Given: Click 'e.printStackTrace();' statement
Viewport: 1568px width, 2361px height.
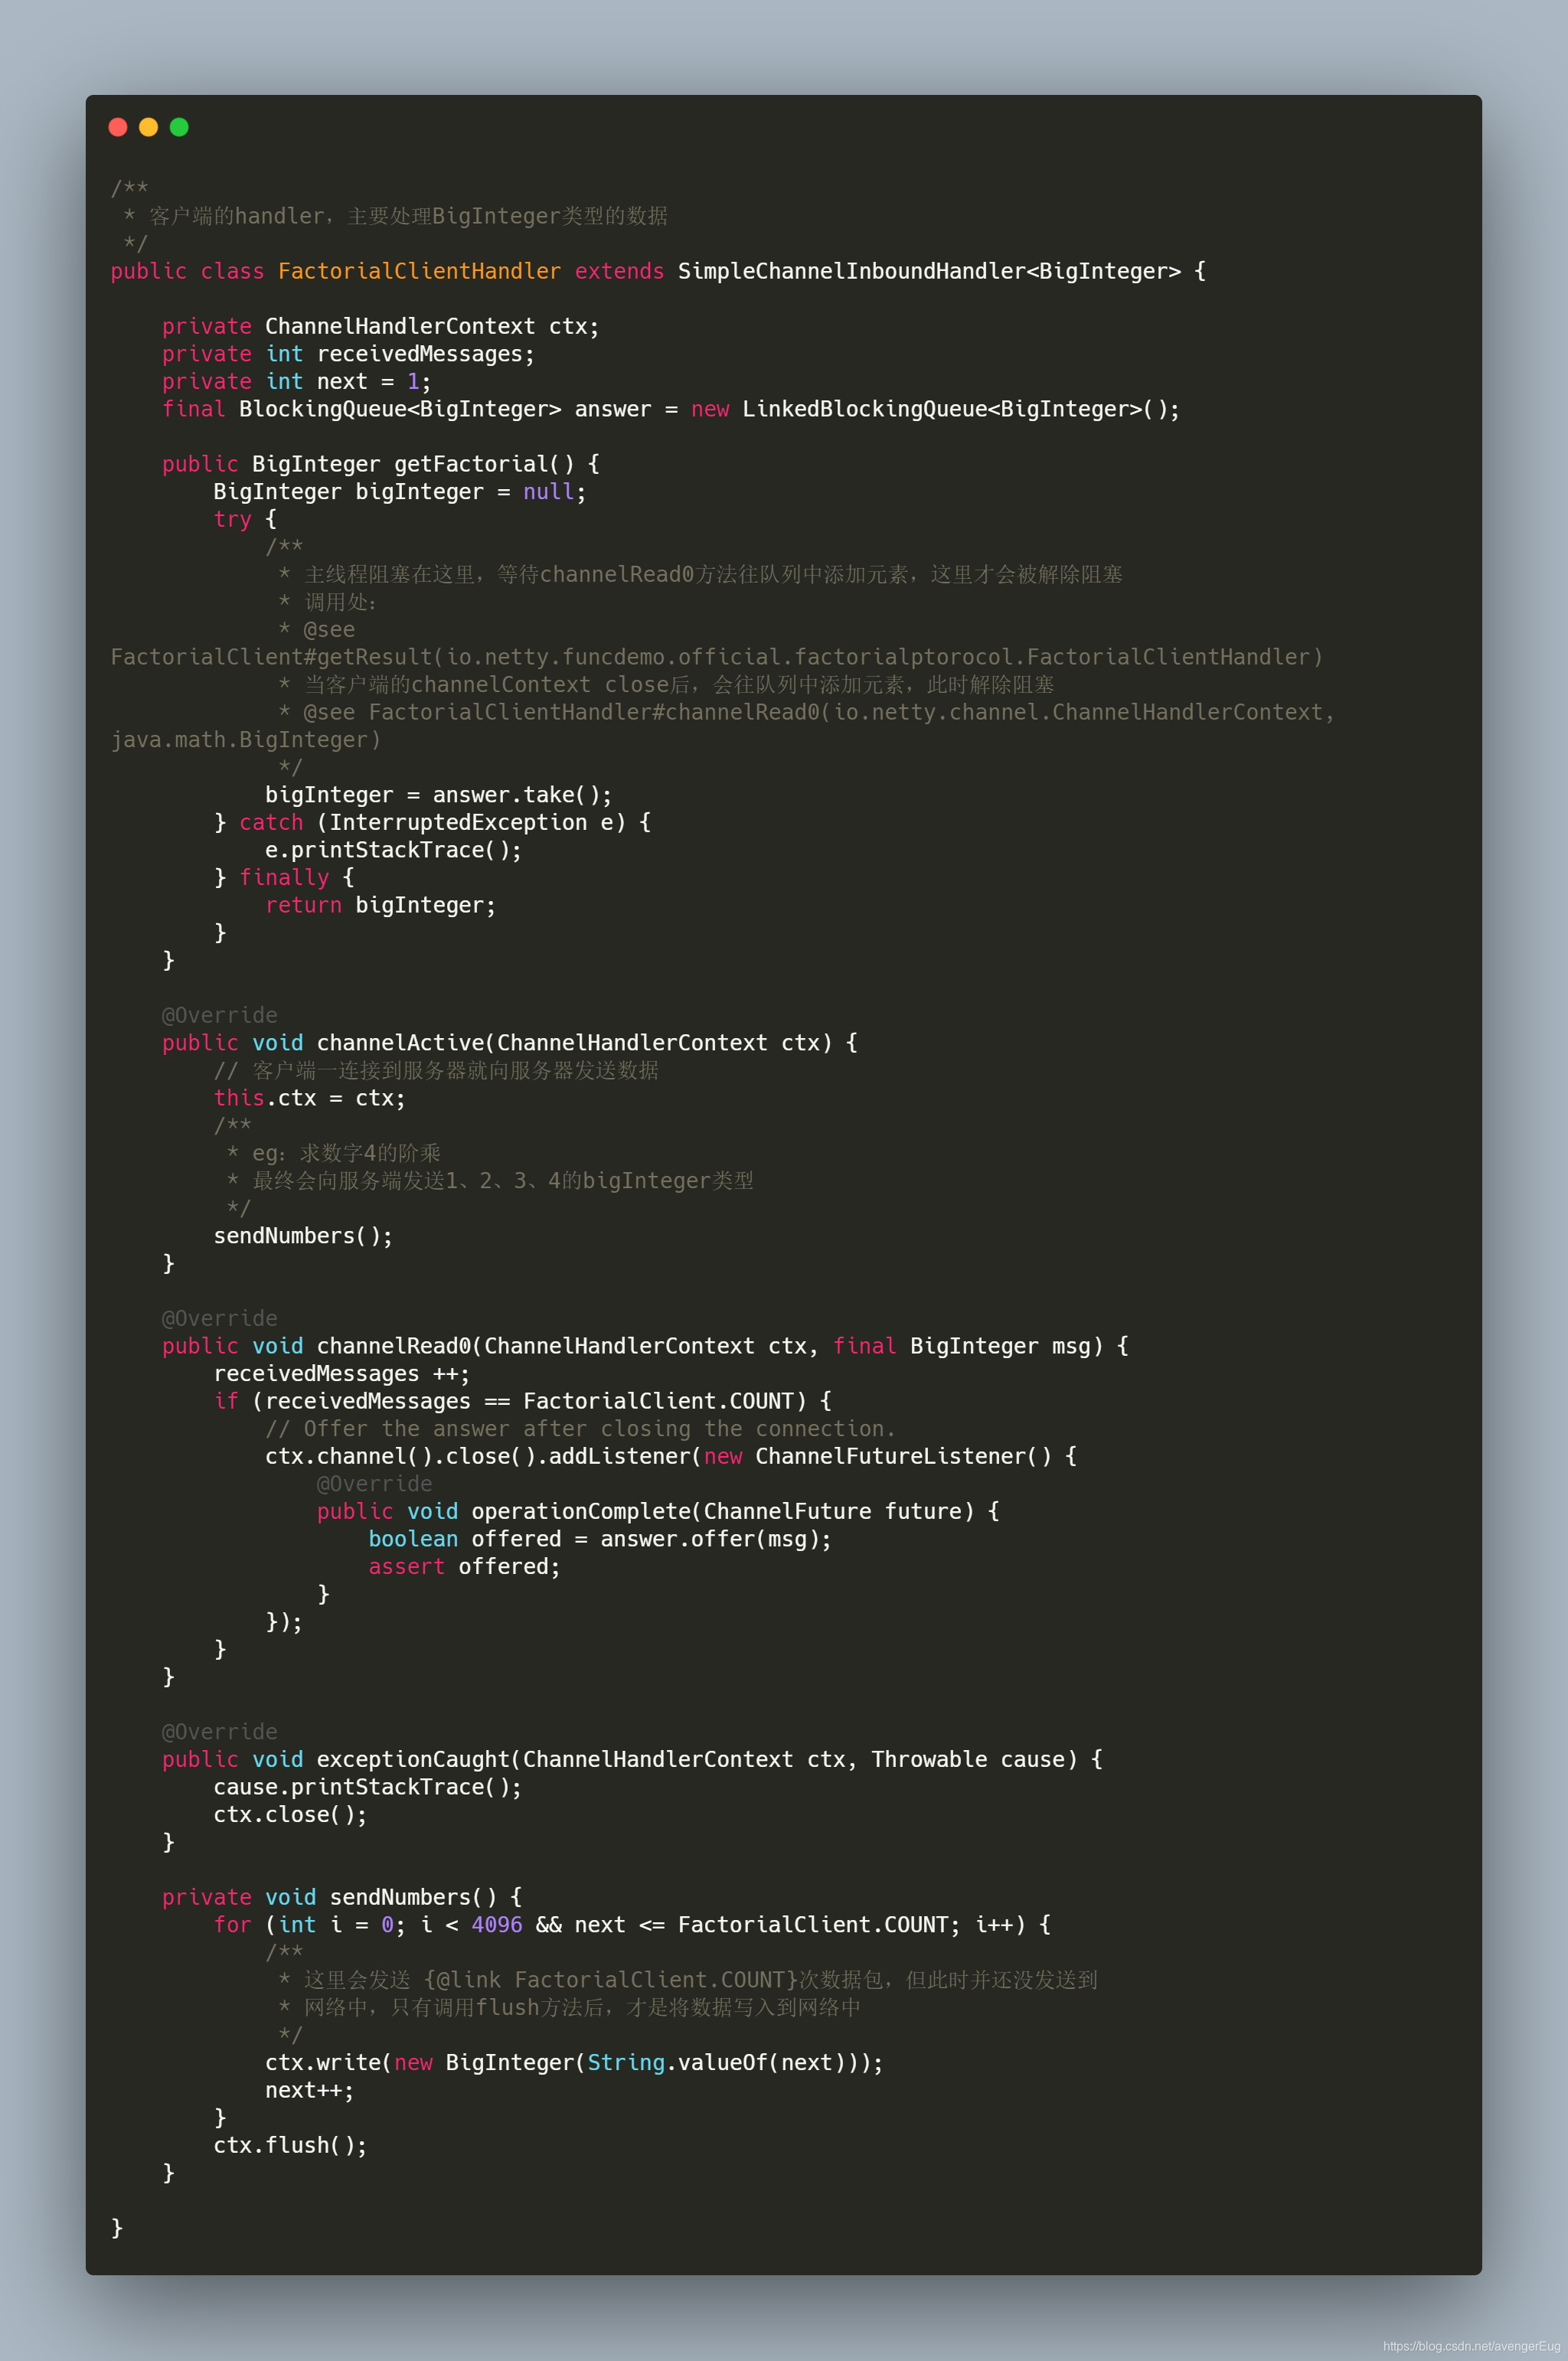Looking at the screenshot, I should 393,850.
